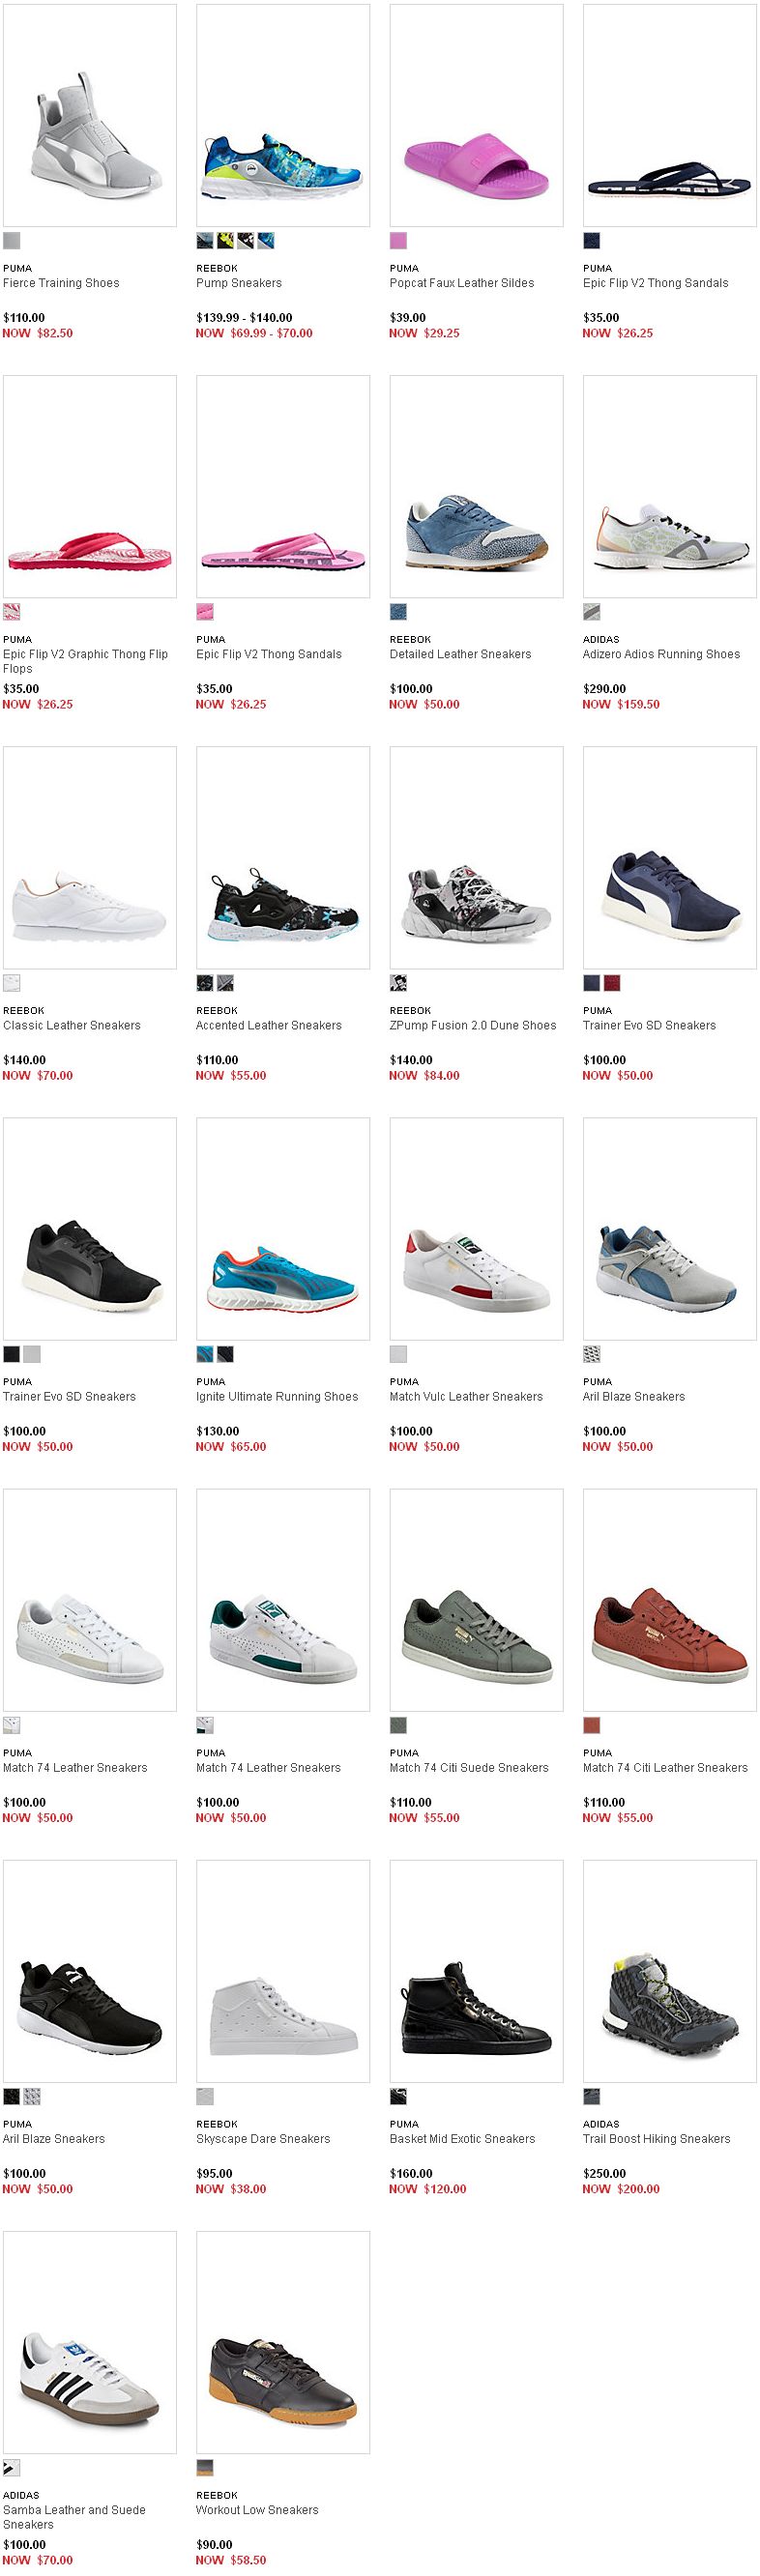This screenshot has width=760, height=2576.
Task: Open the Reebok Pump Sneakers product image
Action: point(283,116)
